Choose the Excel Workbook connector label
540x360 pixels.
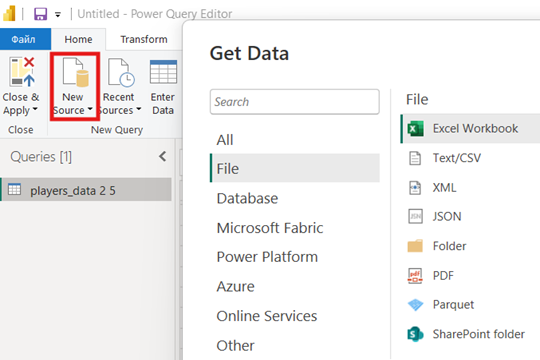pos(475,128)
